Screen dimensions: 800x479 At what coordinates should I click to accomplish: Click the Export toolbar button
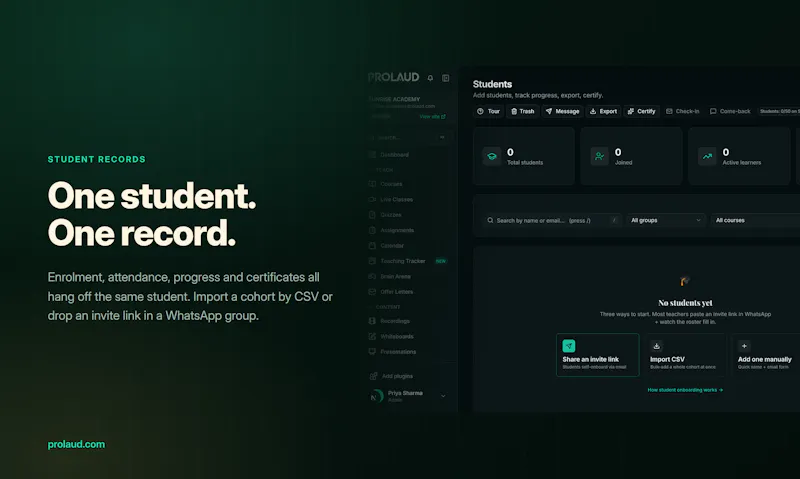pos(603,111)
